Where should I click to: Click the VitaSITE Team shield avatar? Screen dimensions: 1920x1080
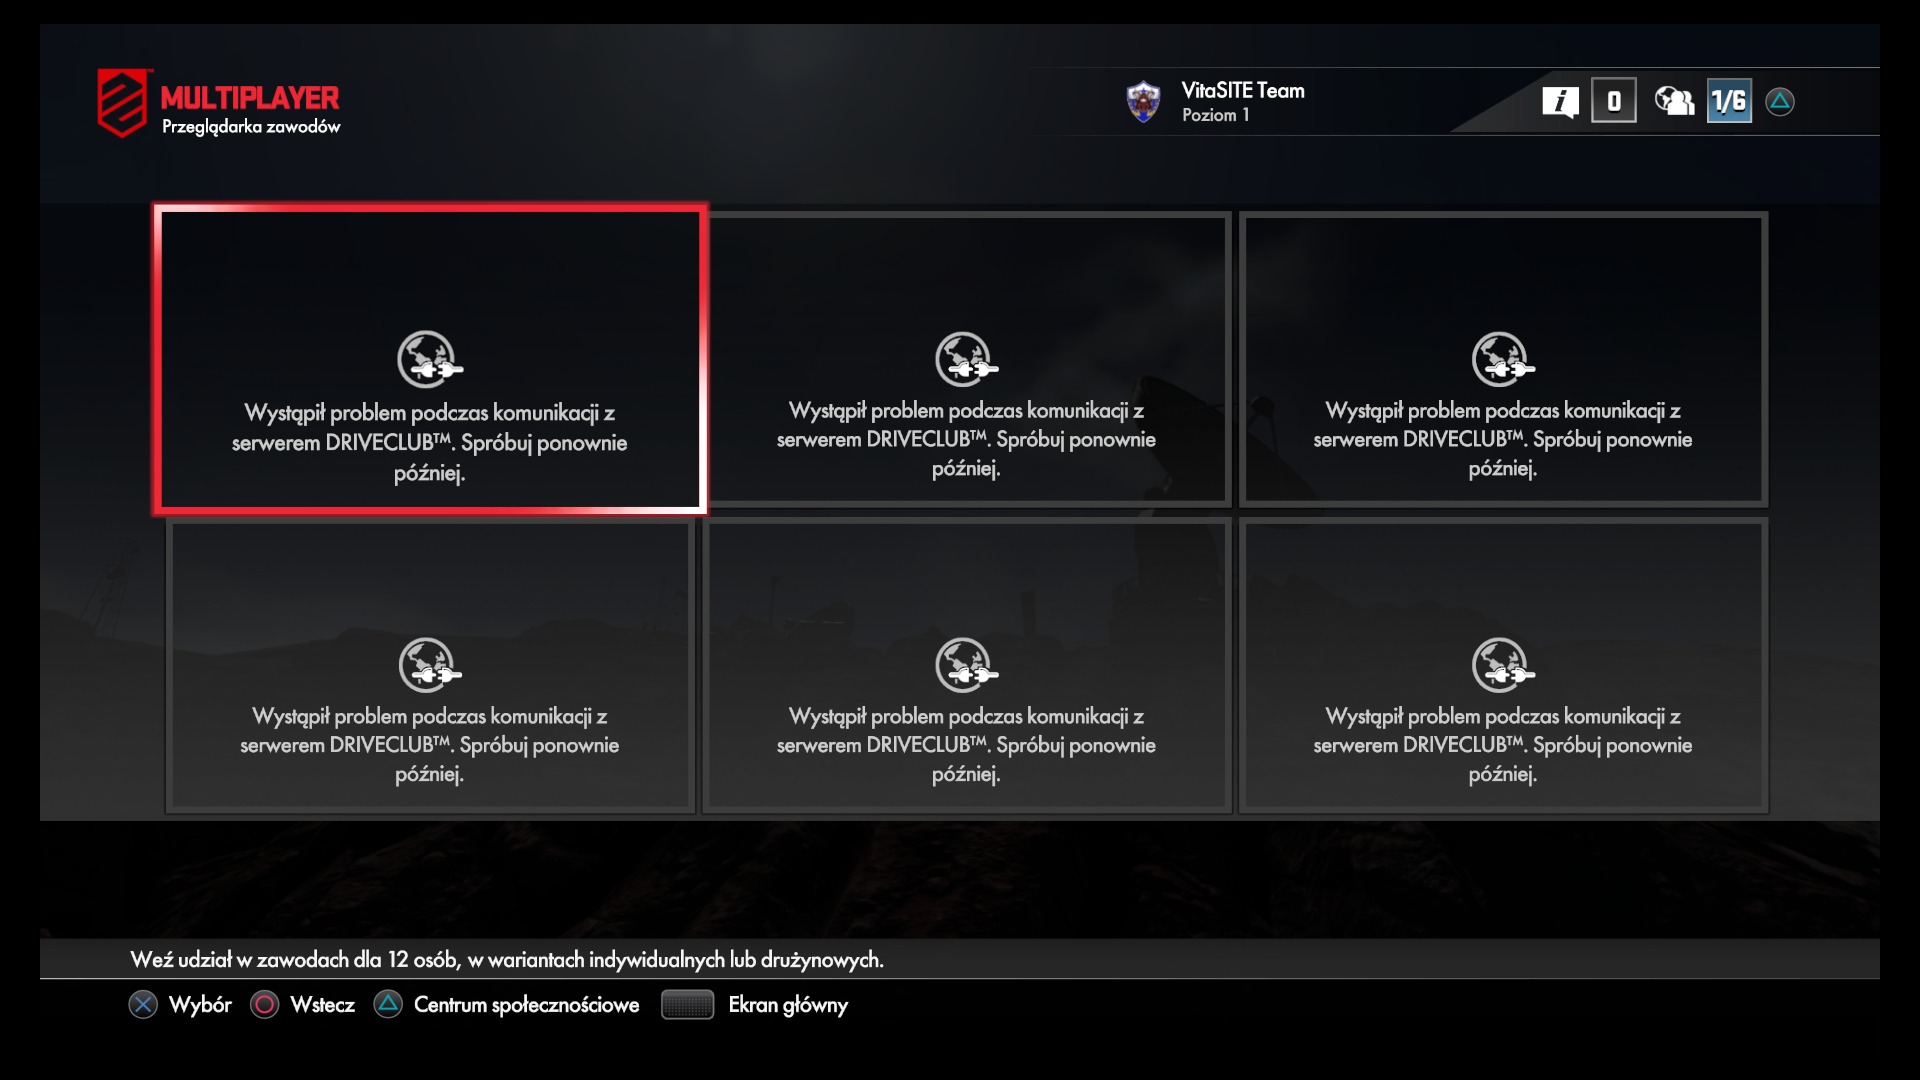tap(1143, 102)
